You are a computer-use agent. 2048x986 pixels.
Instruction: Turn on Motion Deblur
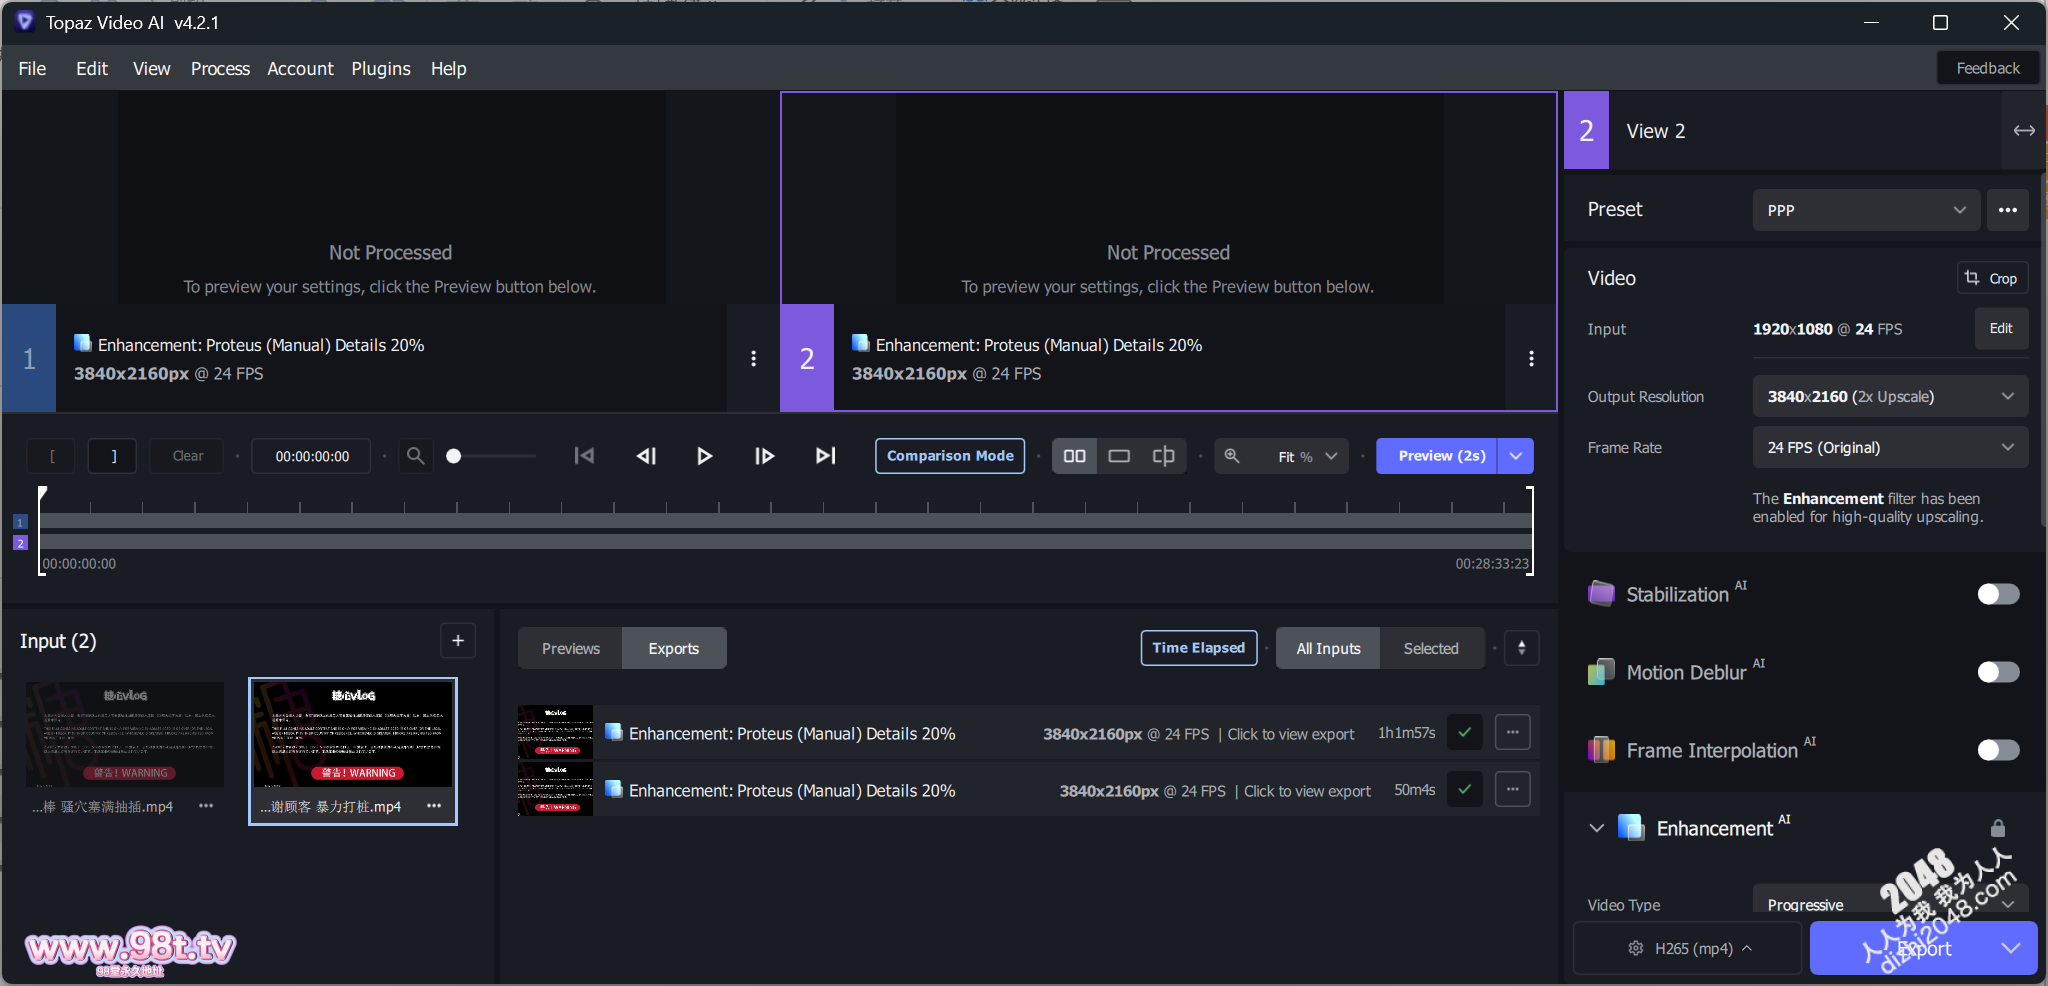[x=1997, y=672]
